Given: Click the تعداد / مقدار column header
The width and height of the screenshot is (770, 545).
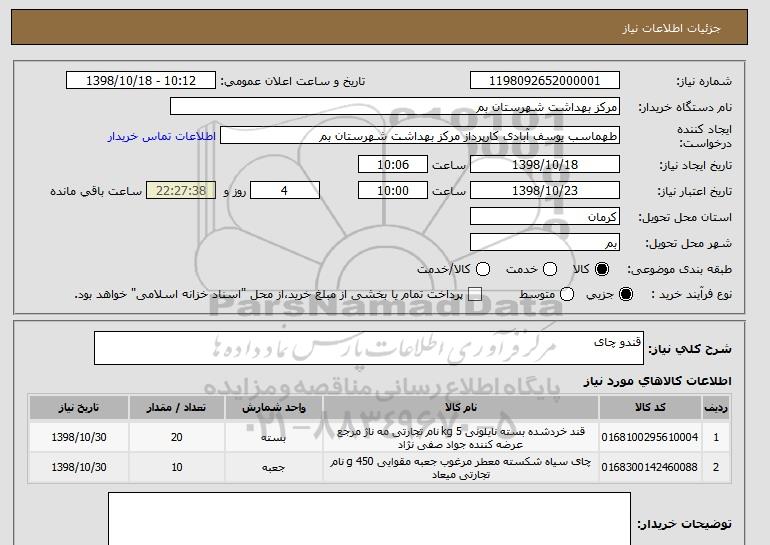Looking at the screenshot, I should tap(177, 408).
